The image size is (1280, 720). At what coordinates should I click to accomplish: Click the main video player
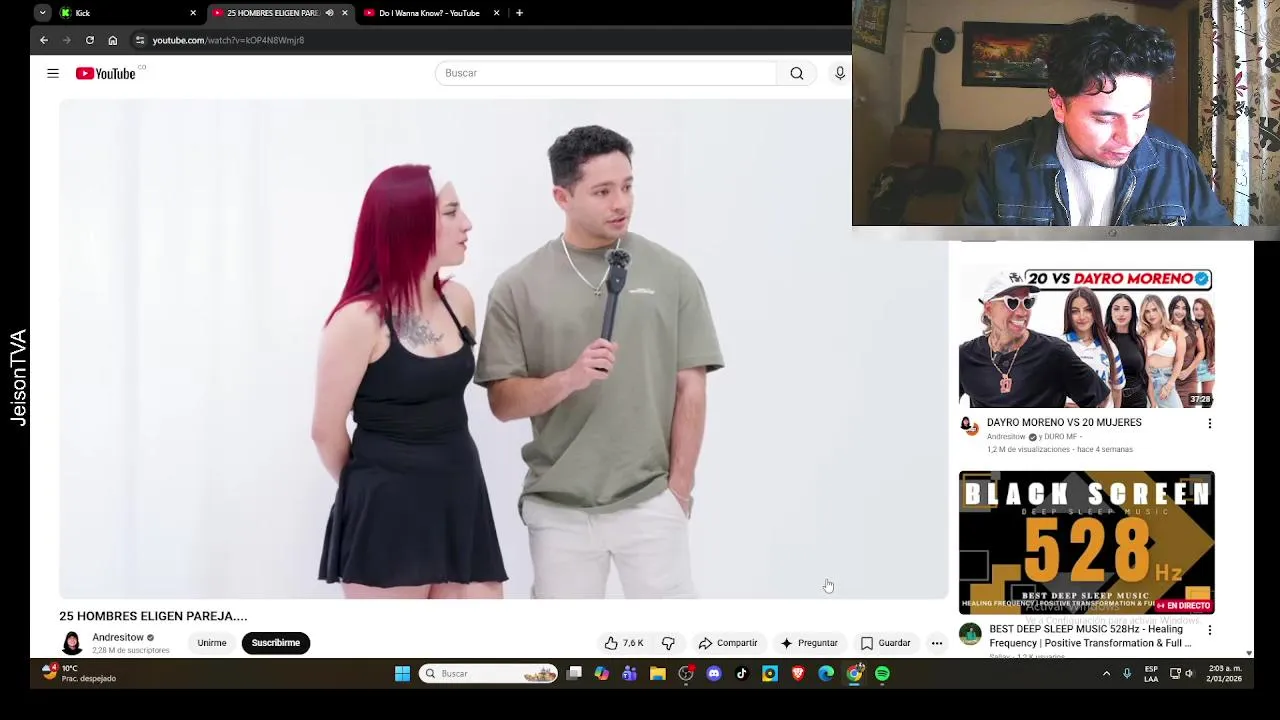pyautogui.click(x=503, y=349)
